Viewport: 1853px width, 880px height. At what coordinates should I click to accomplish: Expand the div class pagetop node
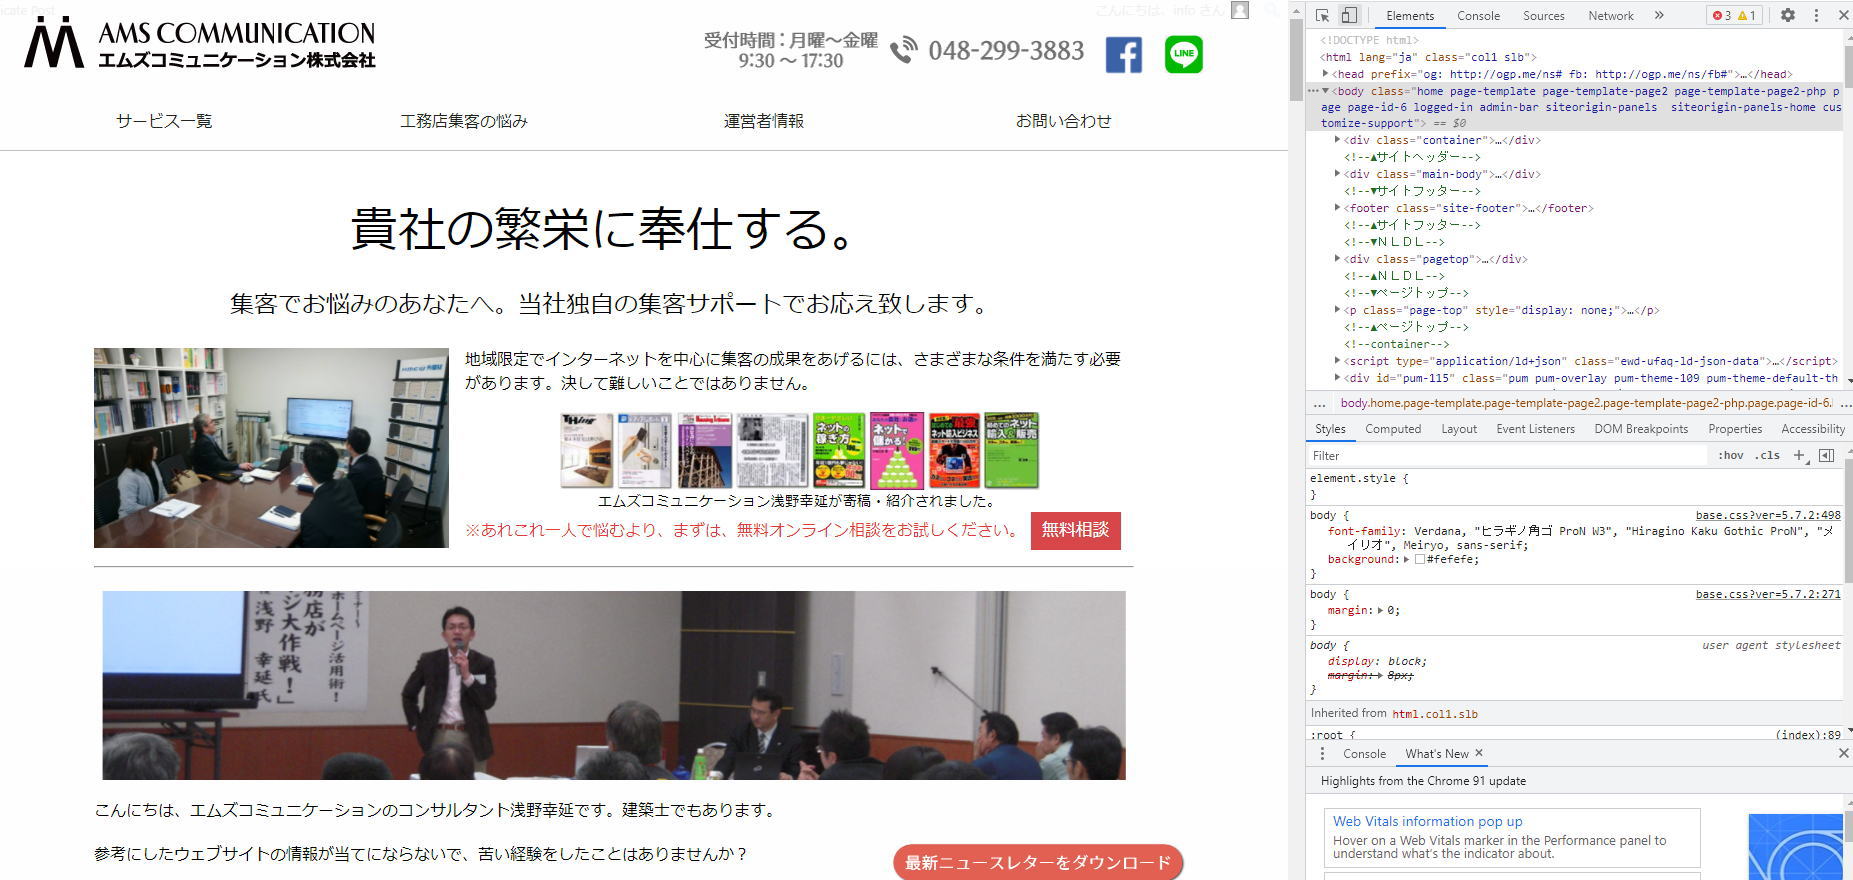[1338, 259]
